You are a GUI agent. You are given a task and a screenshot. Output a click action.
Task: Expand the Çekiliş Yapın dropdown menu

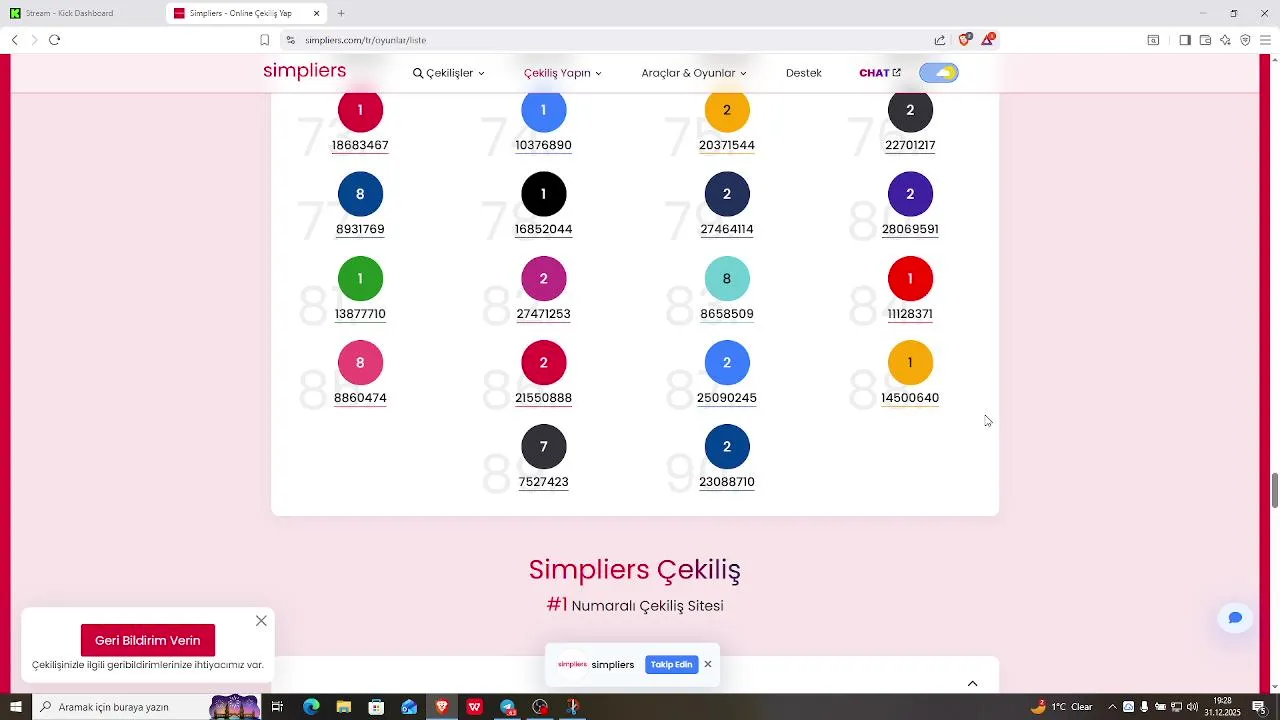pyautogui.click(x=563, y=73)
